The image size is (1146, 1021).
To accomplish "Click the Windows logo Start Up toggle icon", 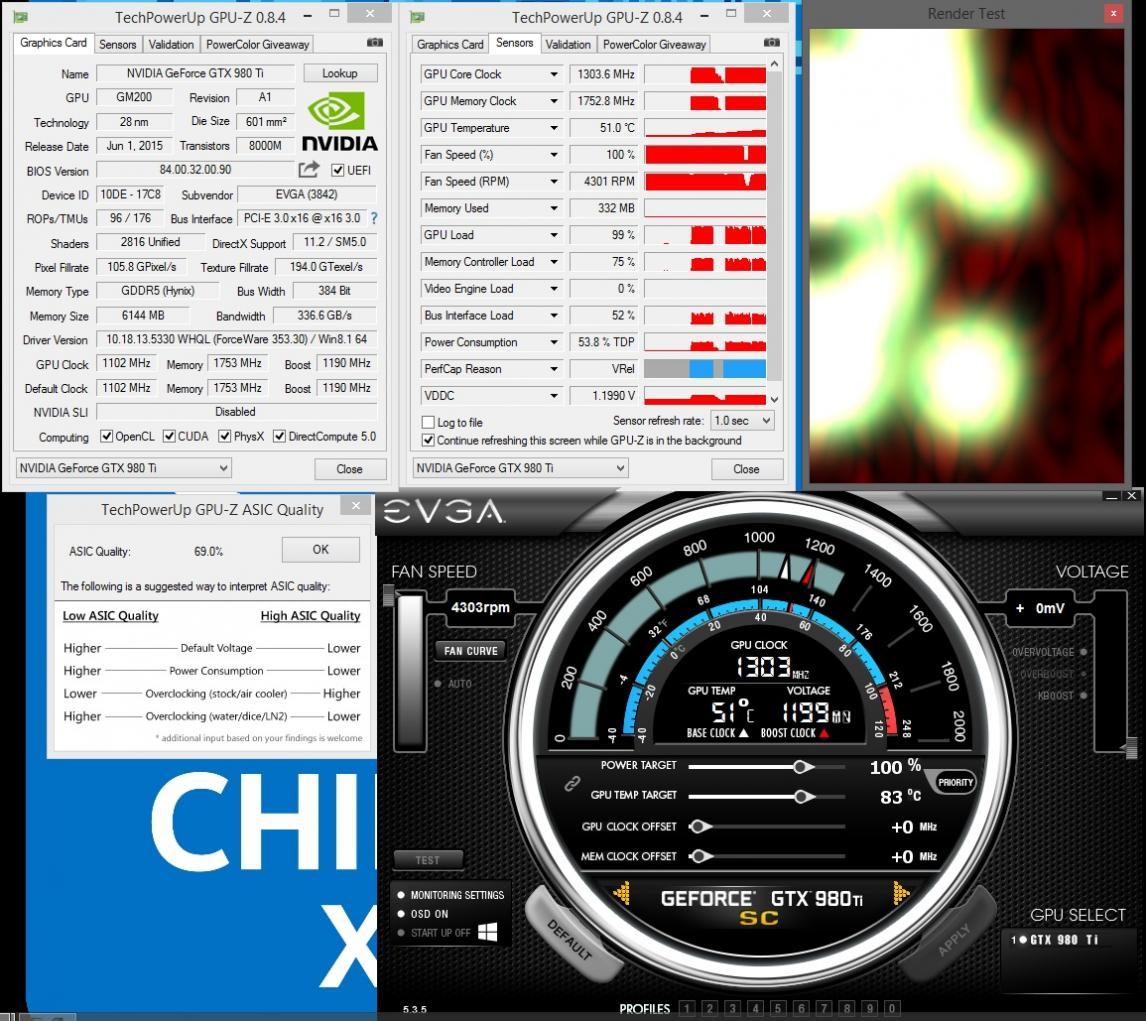I will click(x=487, y=932).
